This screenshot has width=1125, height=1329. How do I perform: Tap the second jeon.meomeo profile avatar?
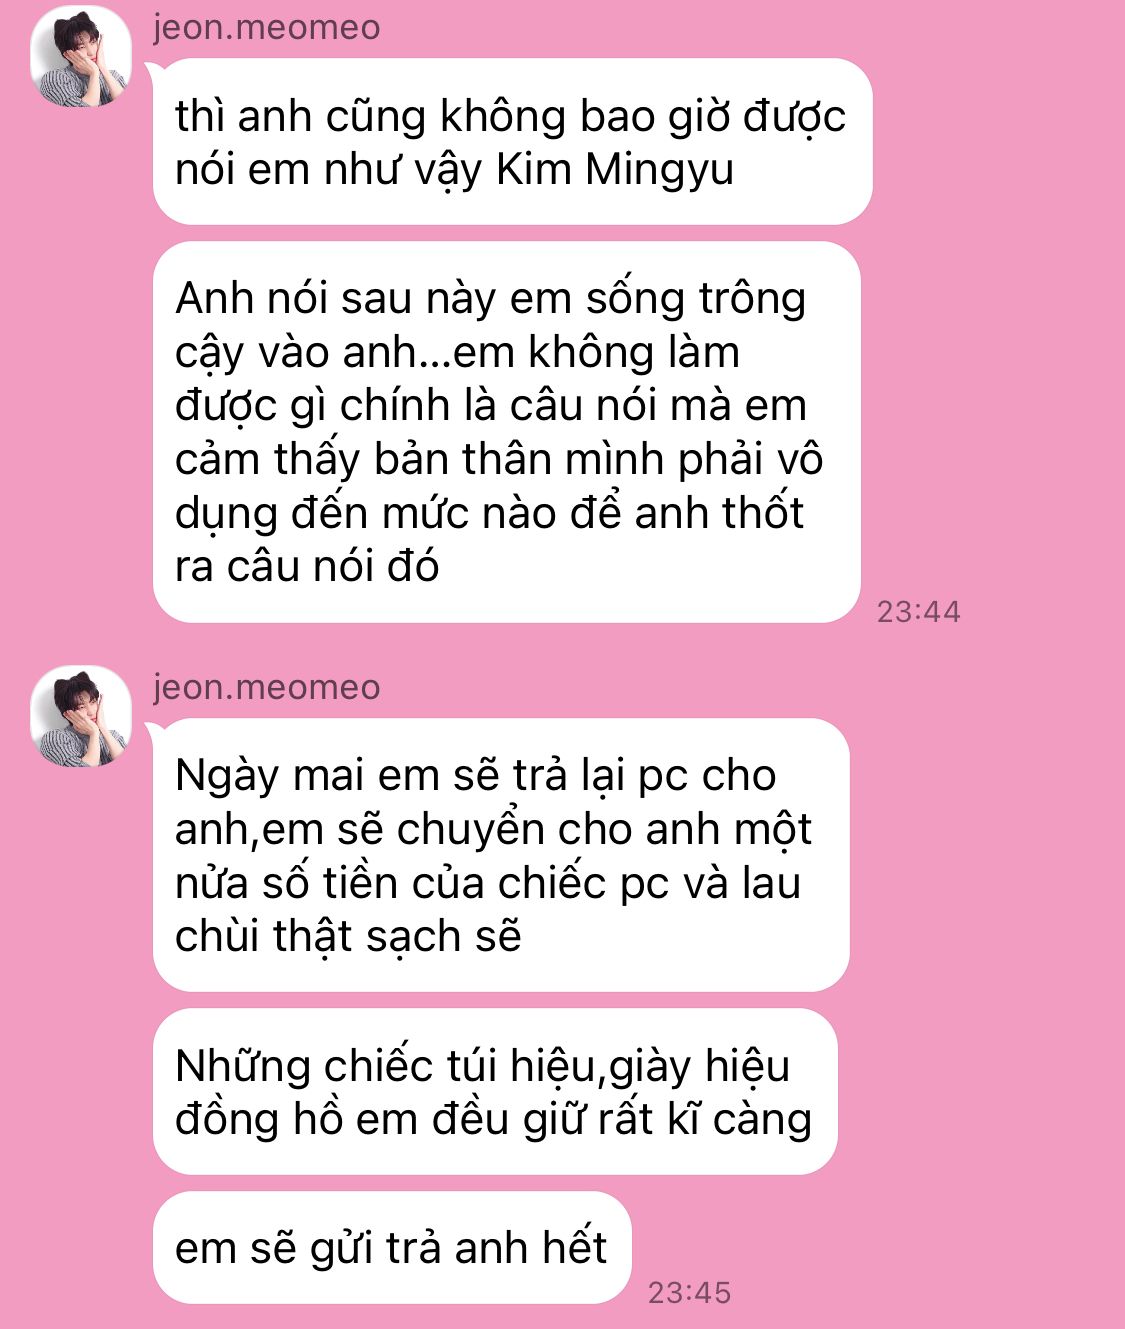click(81, 716)
